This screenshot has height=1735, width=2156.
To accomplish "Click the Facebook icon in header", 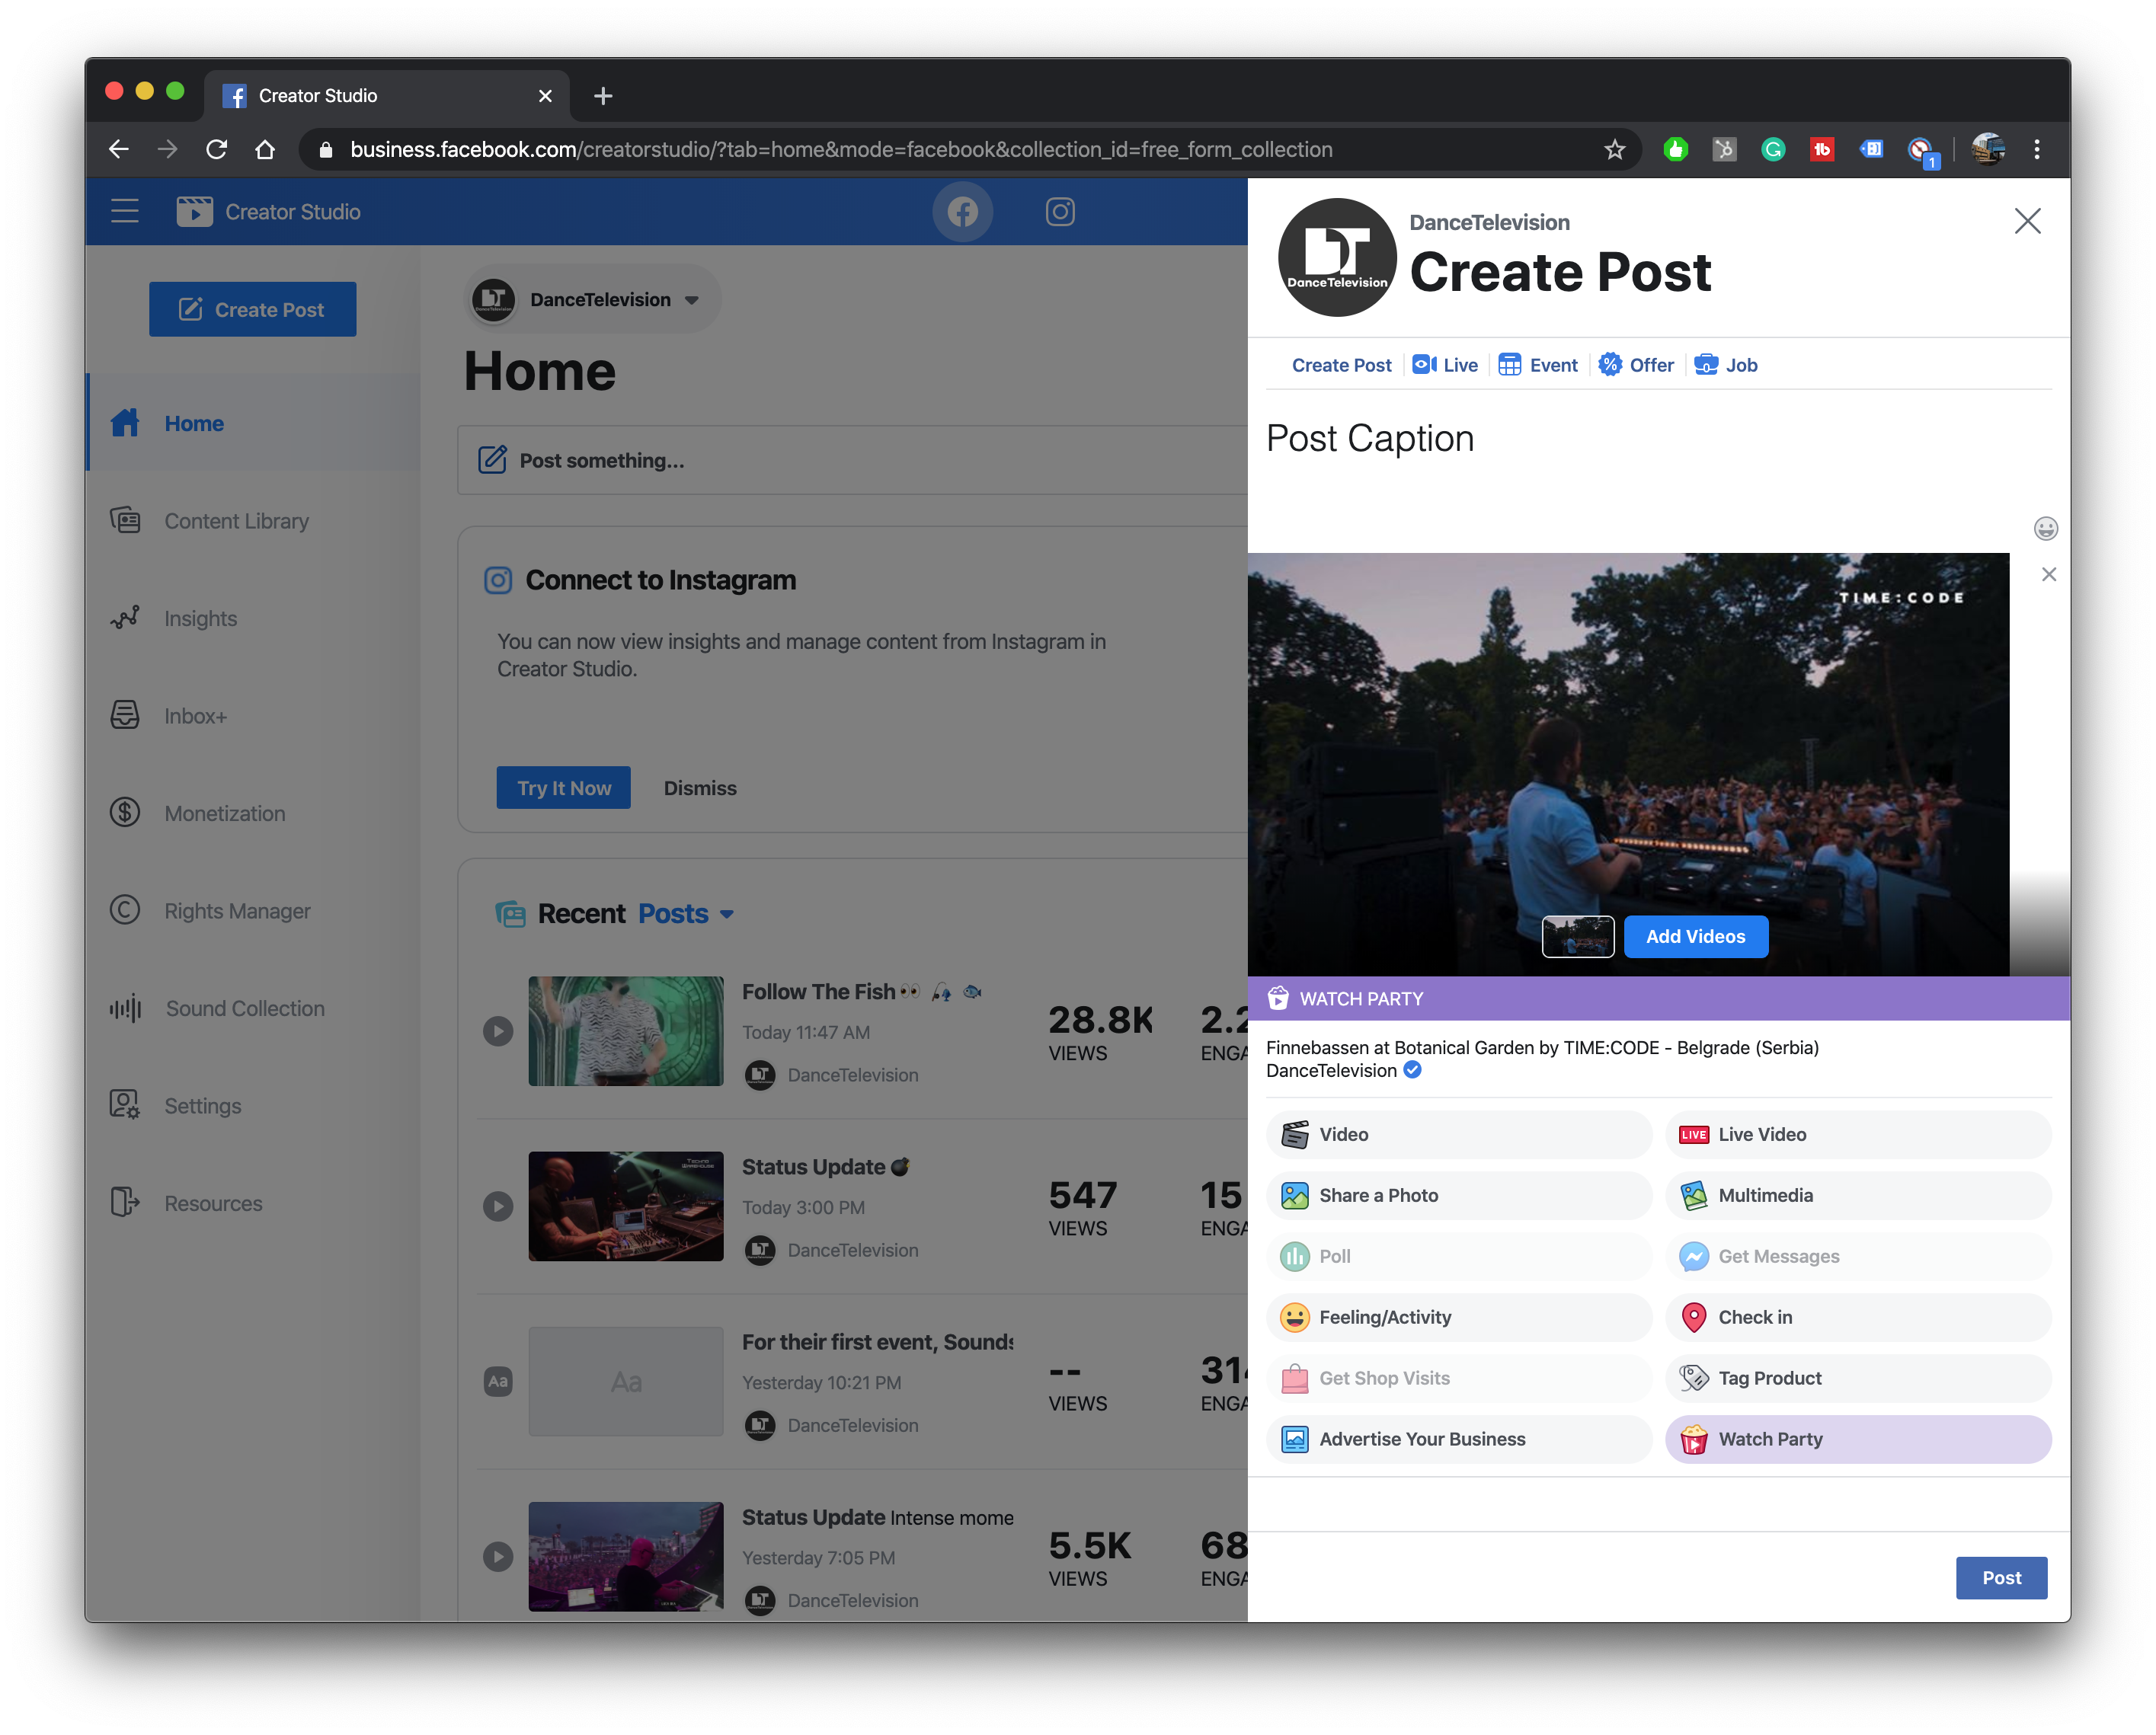I will pos(962,212).
